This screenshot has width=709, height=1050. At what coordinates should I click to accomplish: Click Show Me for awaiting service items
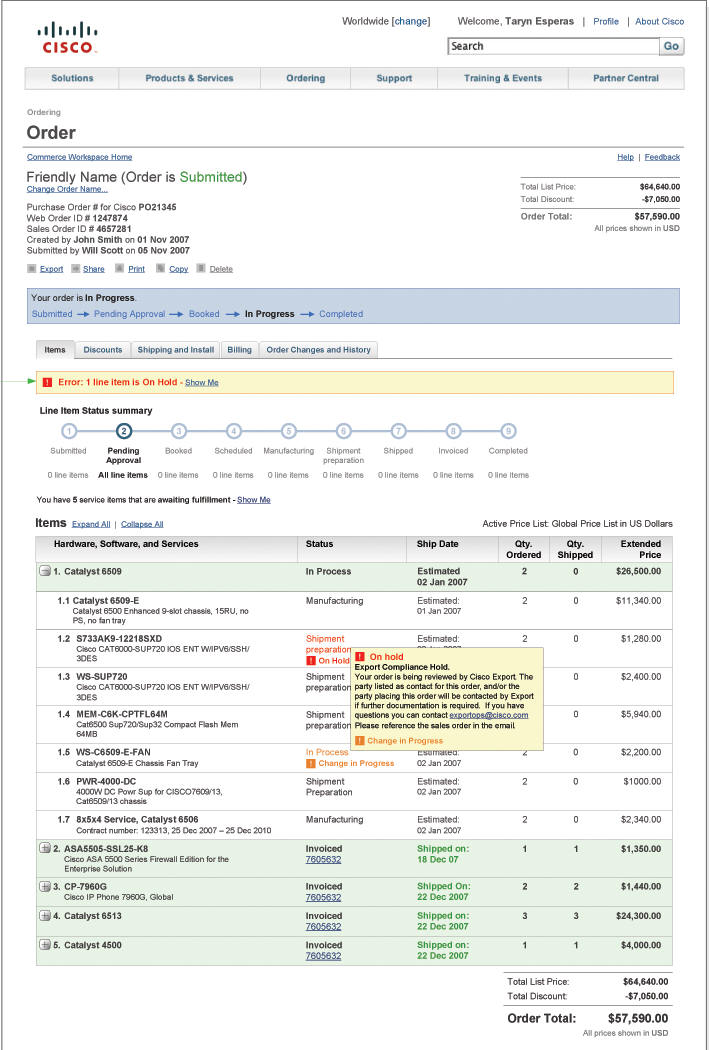point(254,500)
